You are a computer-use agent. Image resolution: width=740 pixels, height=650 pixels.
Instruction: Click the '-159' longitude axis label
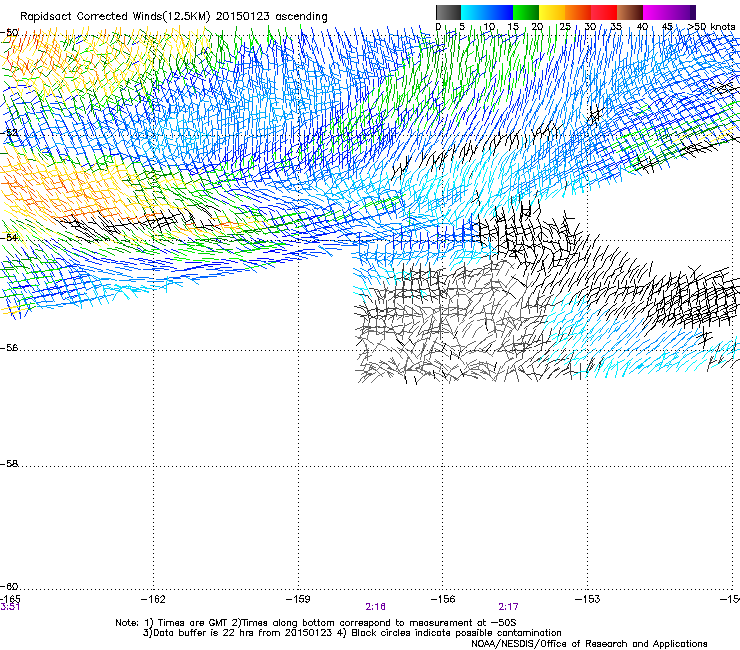[x=298, y=599]
